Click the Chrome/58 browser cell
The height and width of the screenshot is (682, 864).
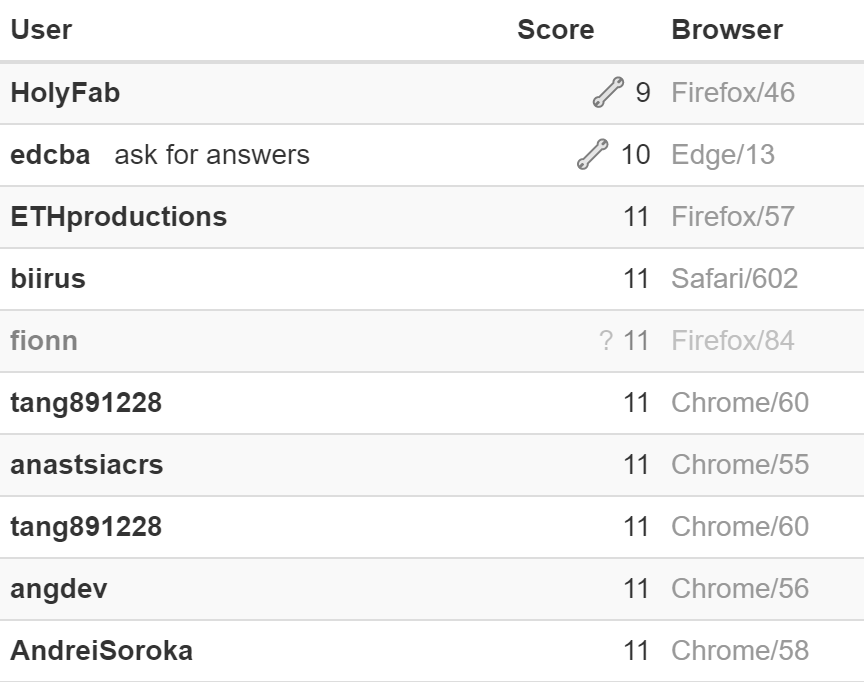pyautogui.click(x=740, y=651)
